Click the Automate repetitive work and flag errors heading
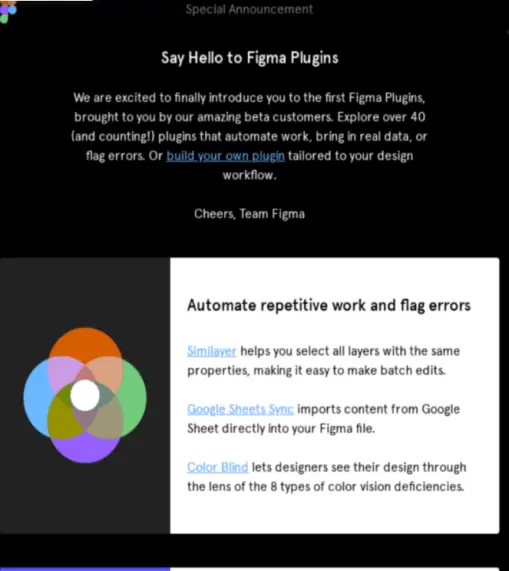Image resolution: width=509 pixels, height=571 pixels. pyautogui.click(x=329, y=305)
